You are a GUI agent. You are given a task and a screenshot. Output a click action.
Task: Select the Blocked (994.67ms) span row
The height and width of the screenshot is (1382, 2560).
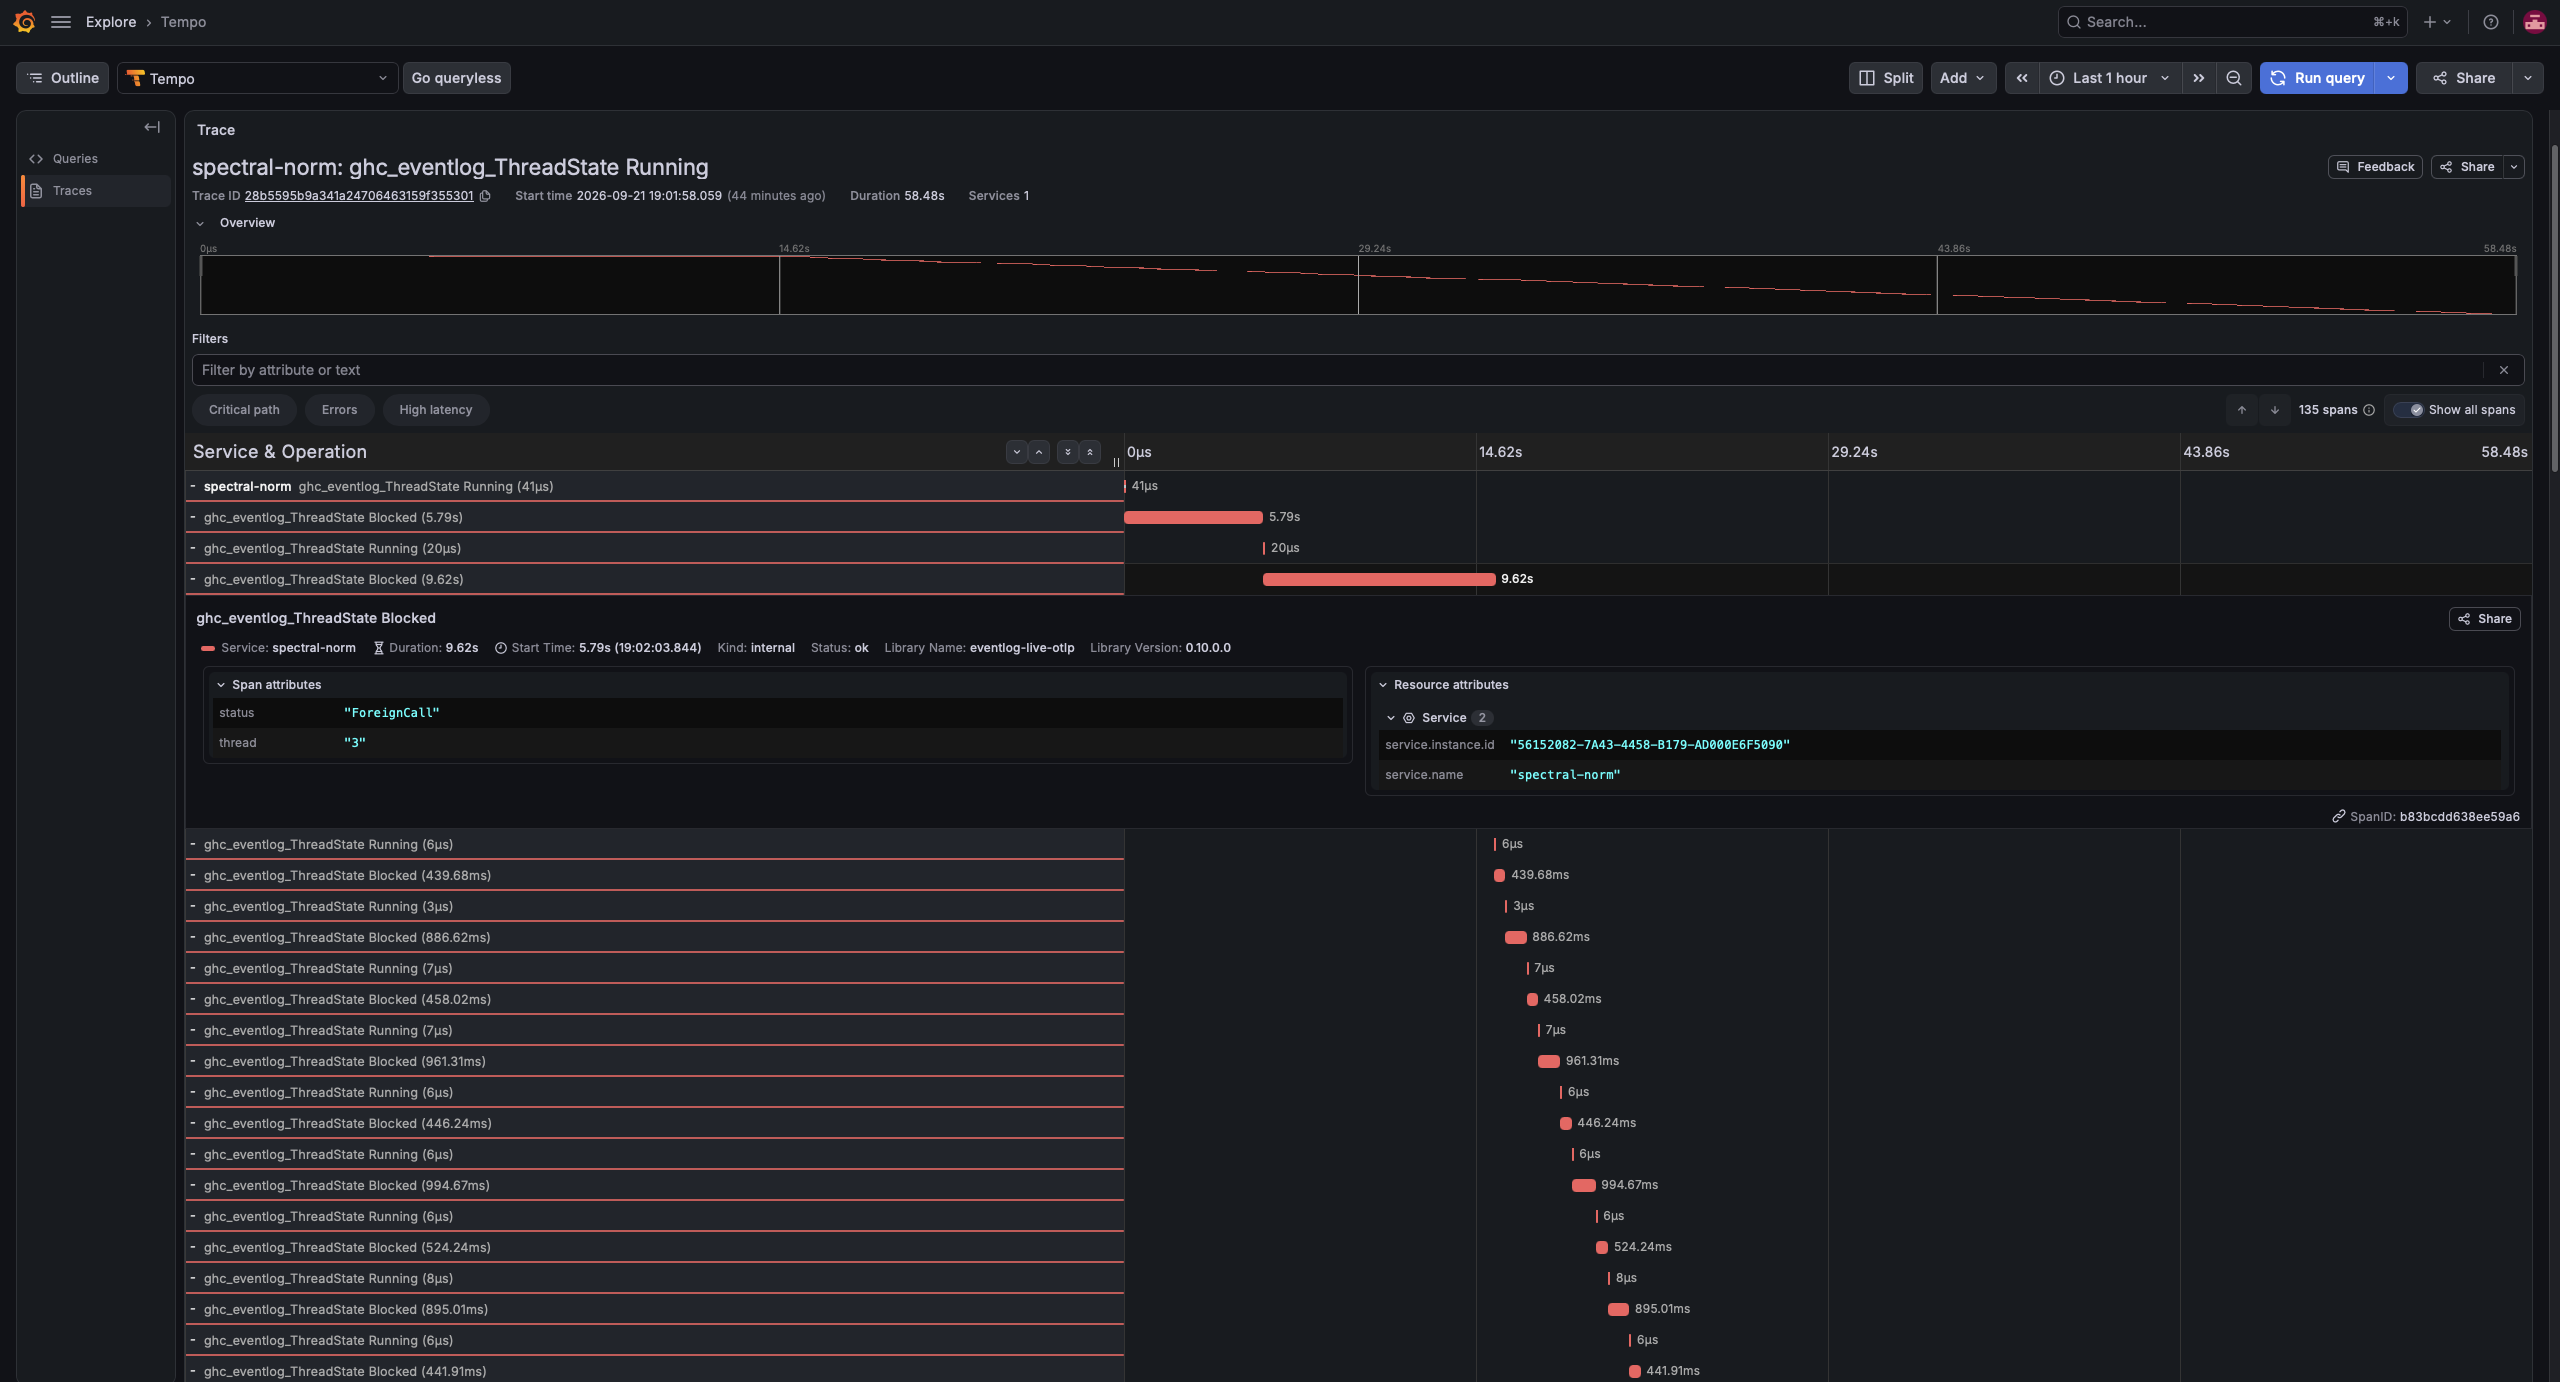click(655, 1185)
